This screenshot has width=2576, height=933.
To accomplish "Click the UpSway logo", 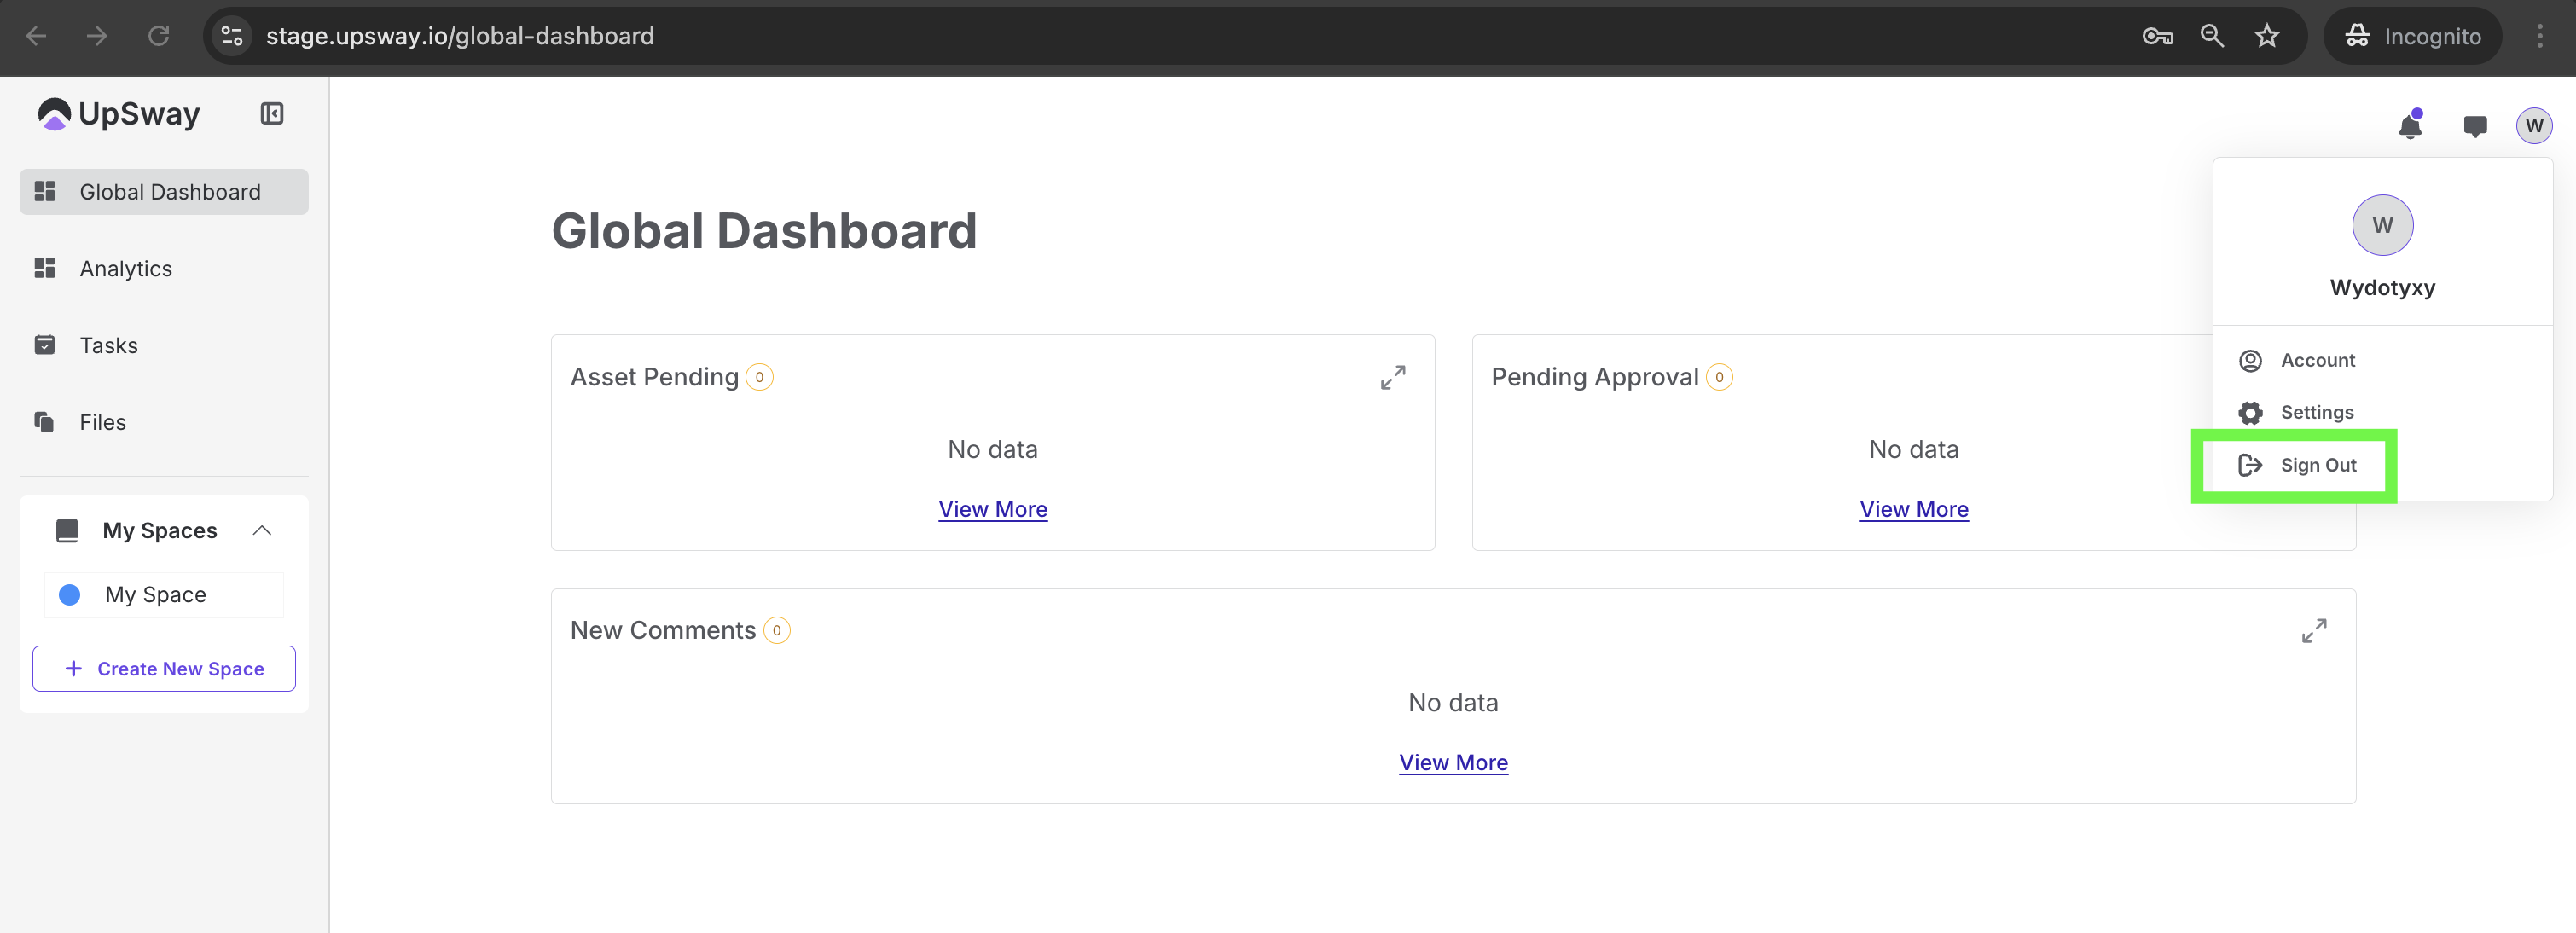I will point(119,114).
